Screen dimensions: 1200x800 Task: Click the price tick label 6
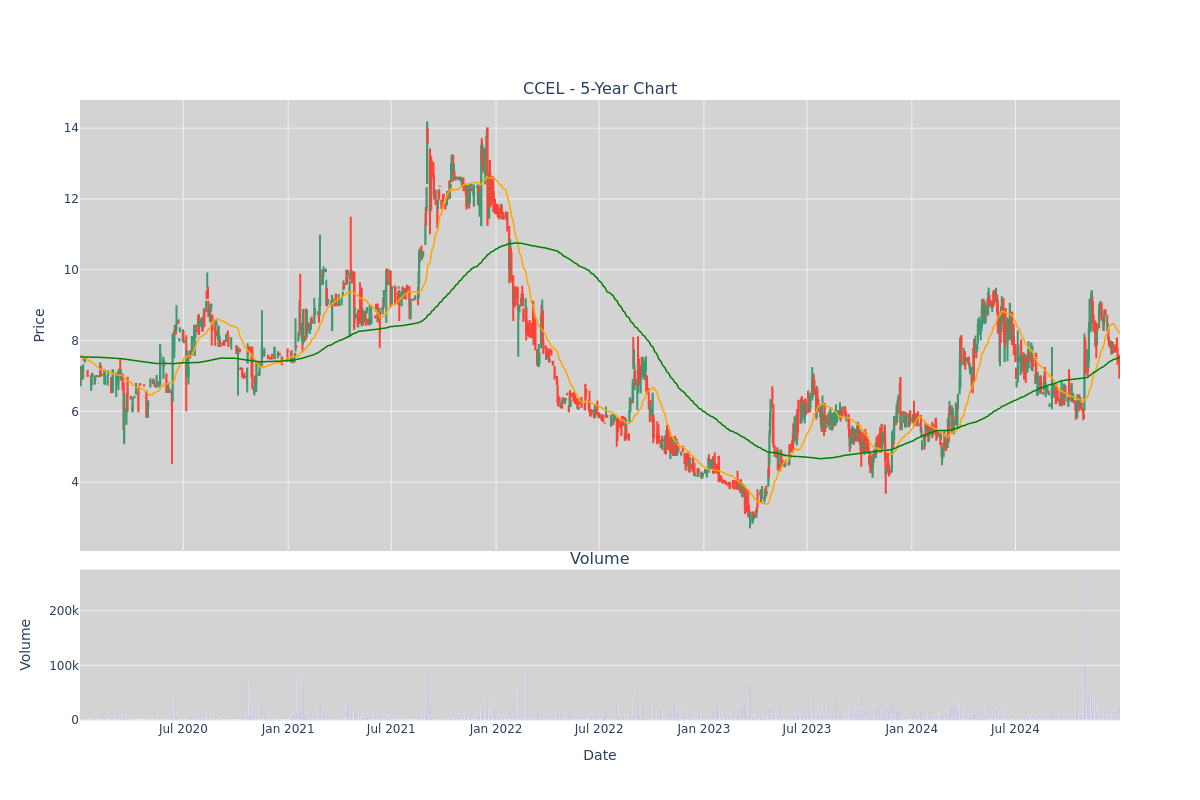(75, 412)
